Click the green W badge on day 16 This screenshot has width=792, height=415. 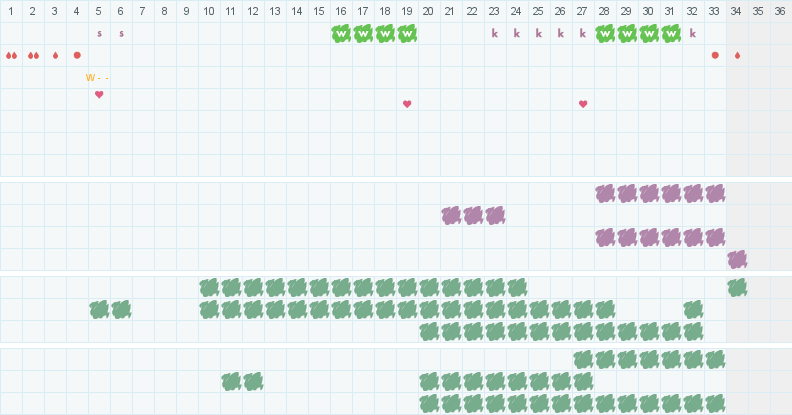pos(341,33)
